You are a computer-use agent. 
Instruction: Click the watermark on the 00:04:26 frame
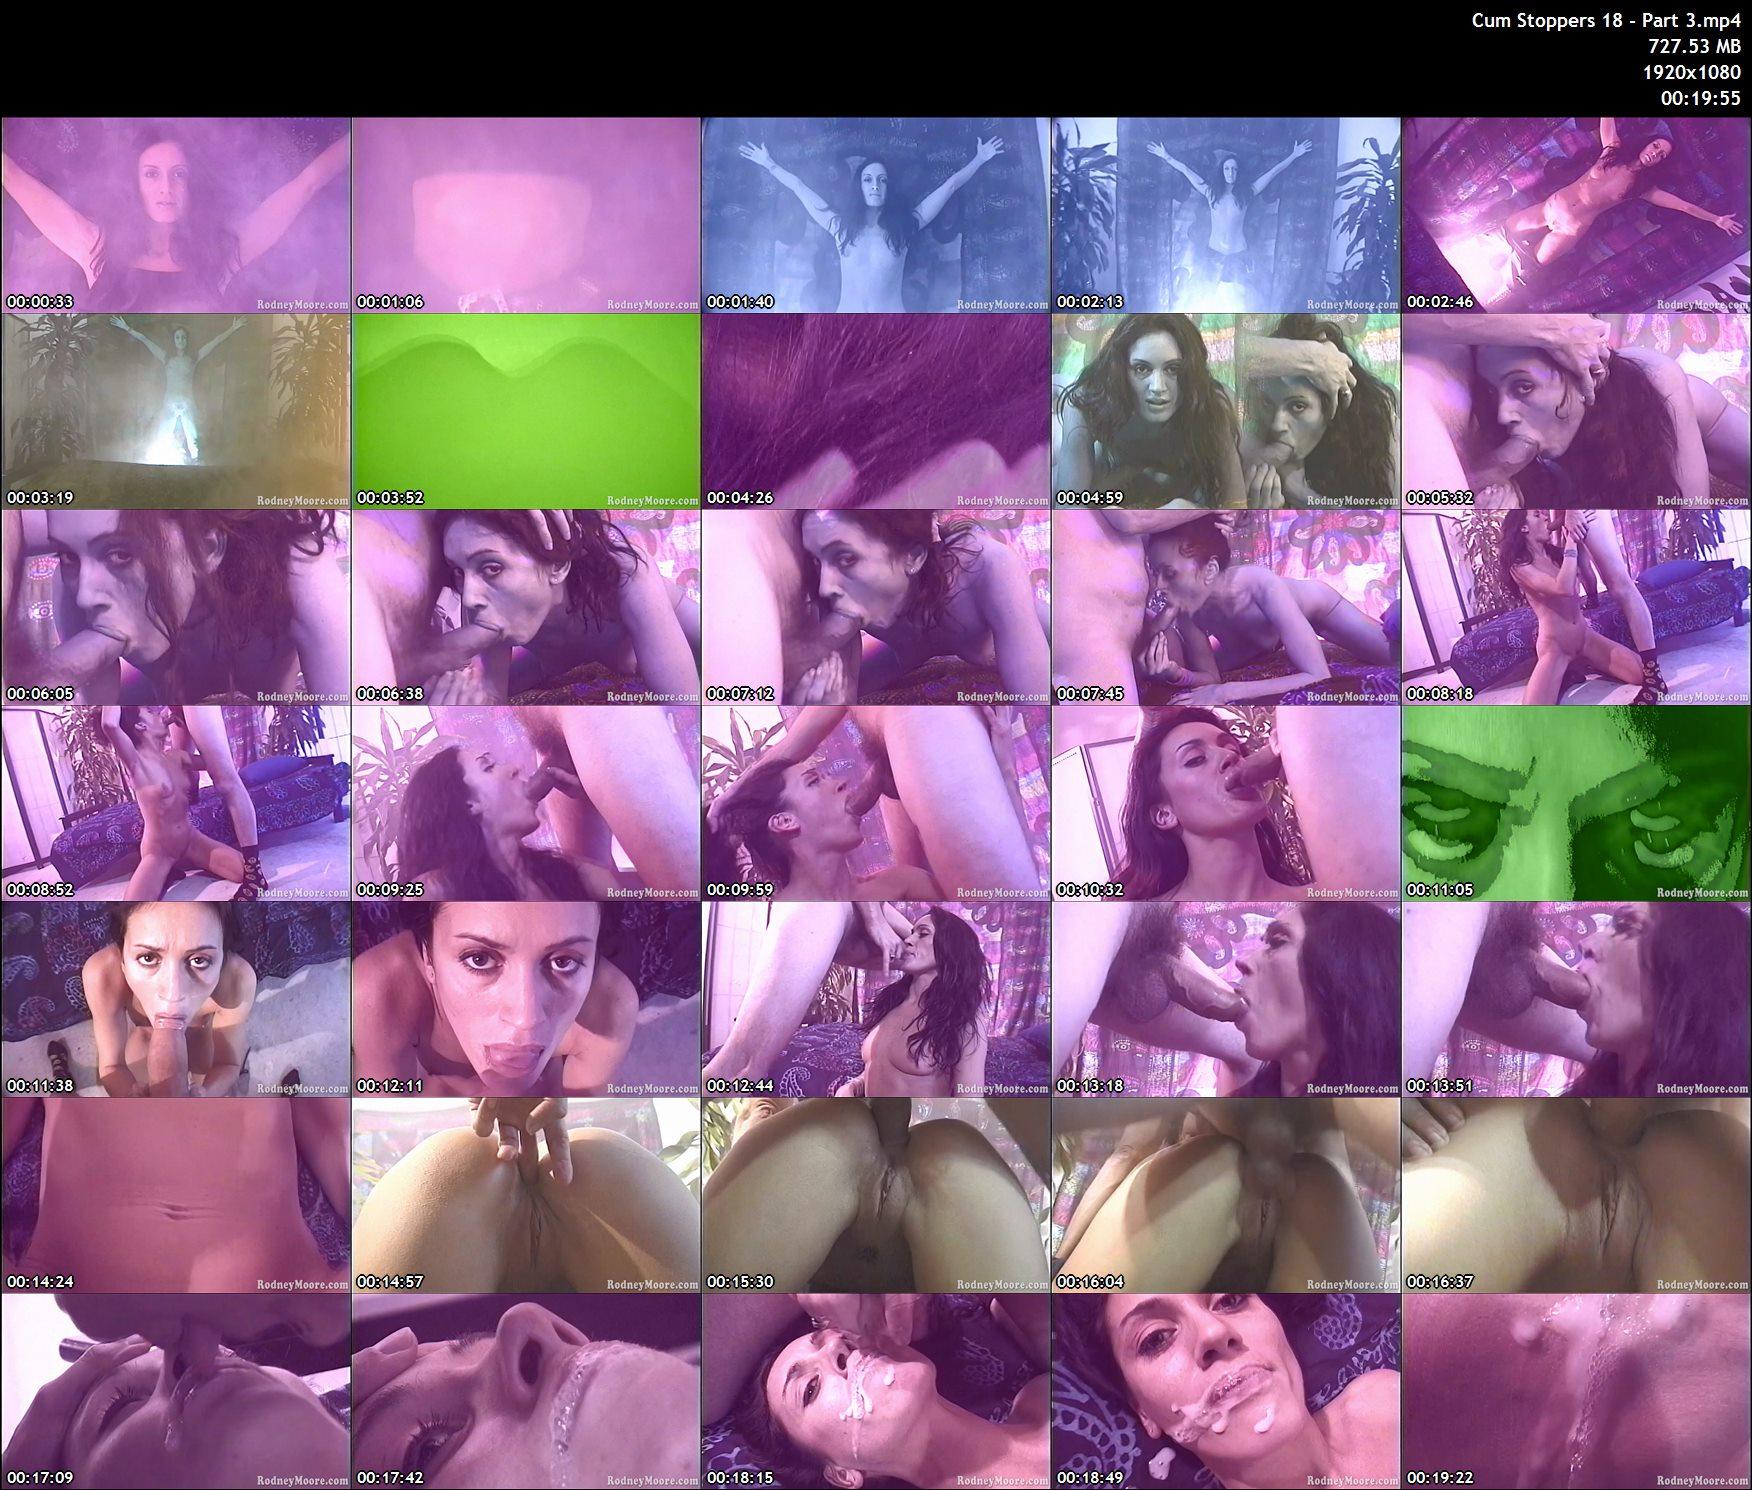[1002, 501]
